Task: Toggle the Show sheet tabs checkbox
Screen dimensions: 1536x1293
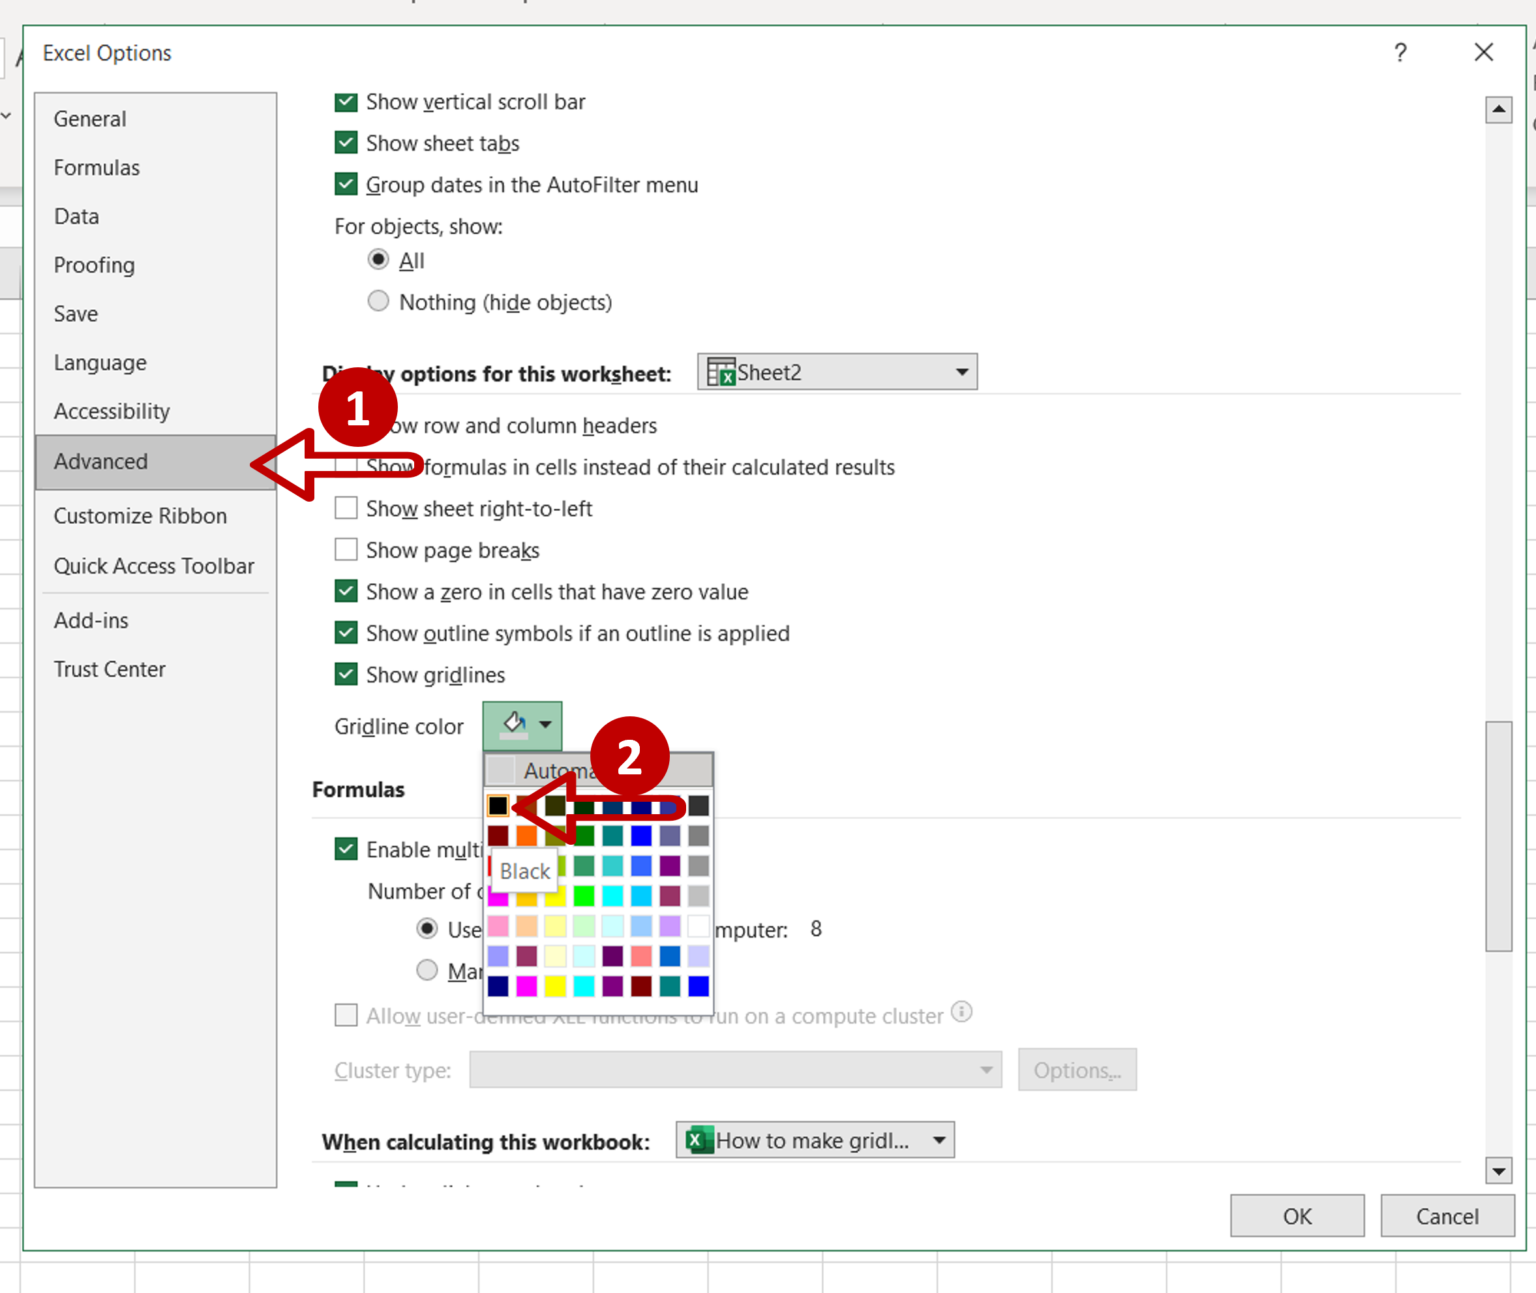Action: click(x=346, y=143)
